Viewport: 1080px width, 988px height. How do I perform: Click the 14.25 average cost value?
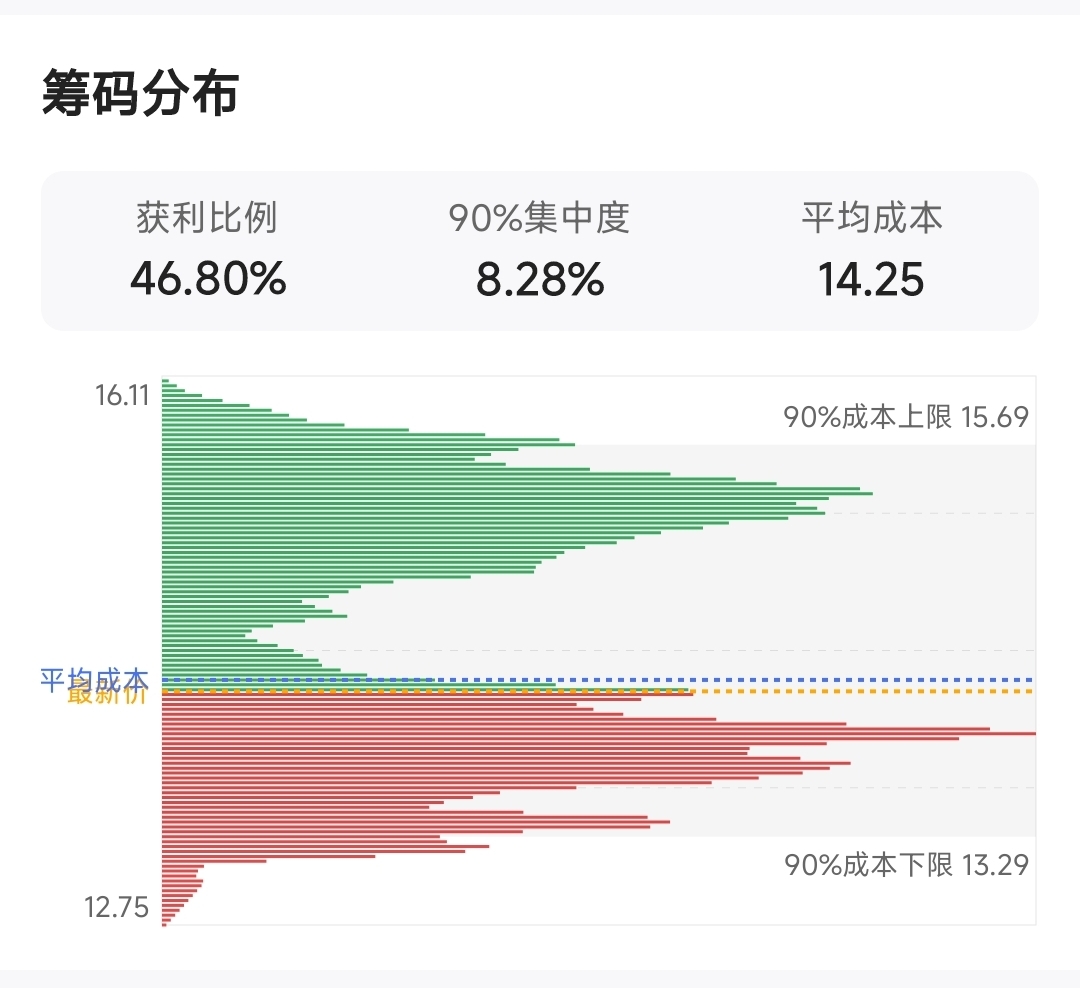click(871, 278)
